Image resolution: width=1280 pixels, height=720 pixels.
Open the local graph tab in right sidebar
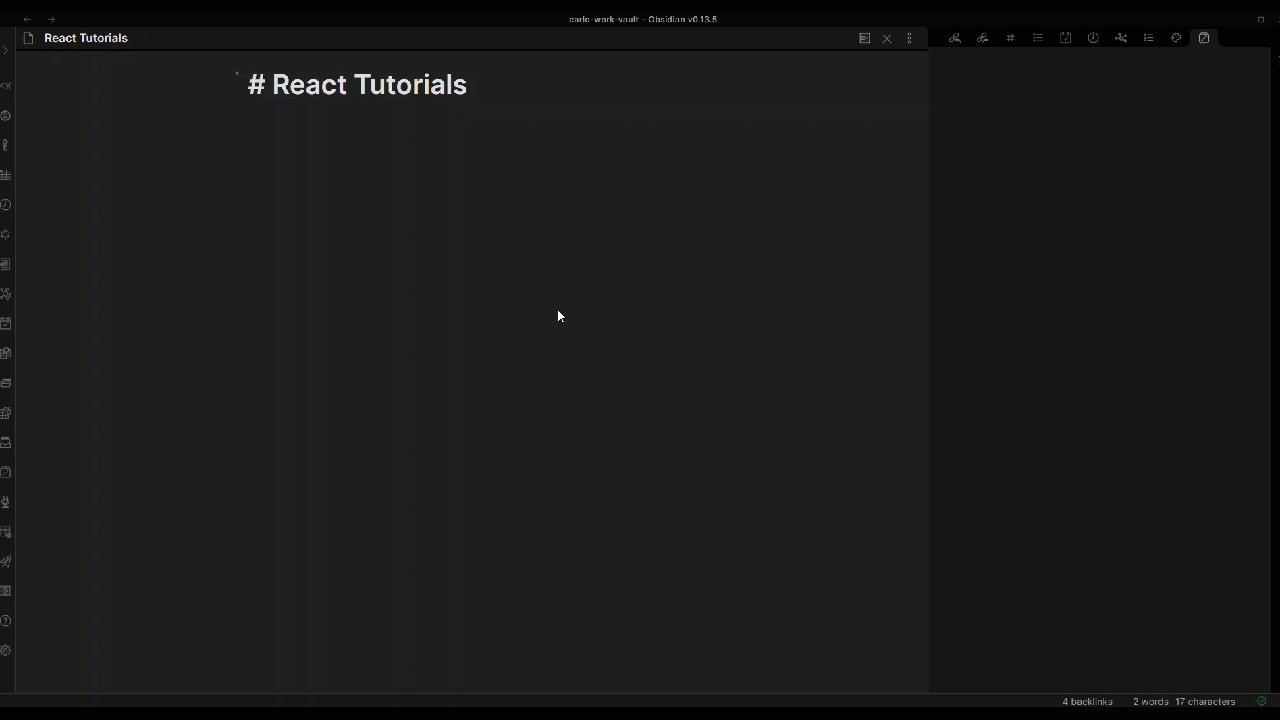click(1121, 38)
